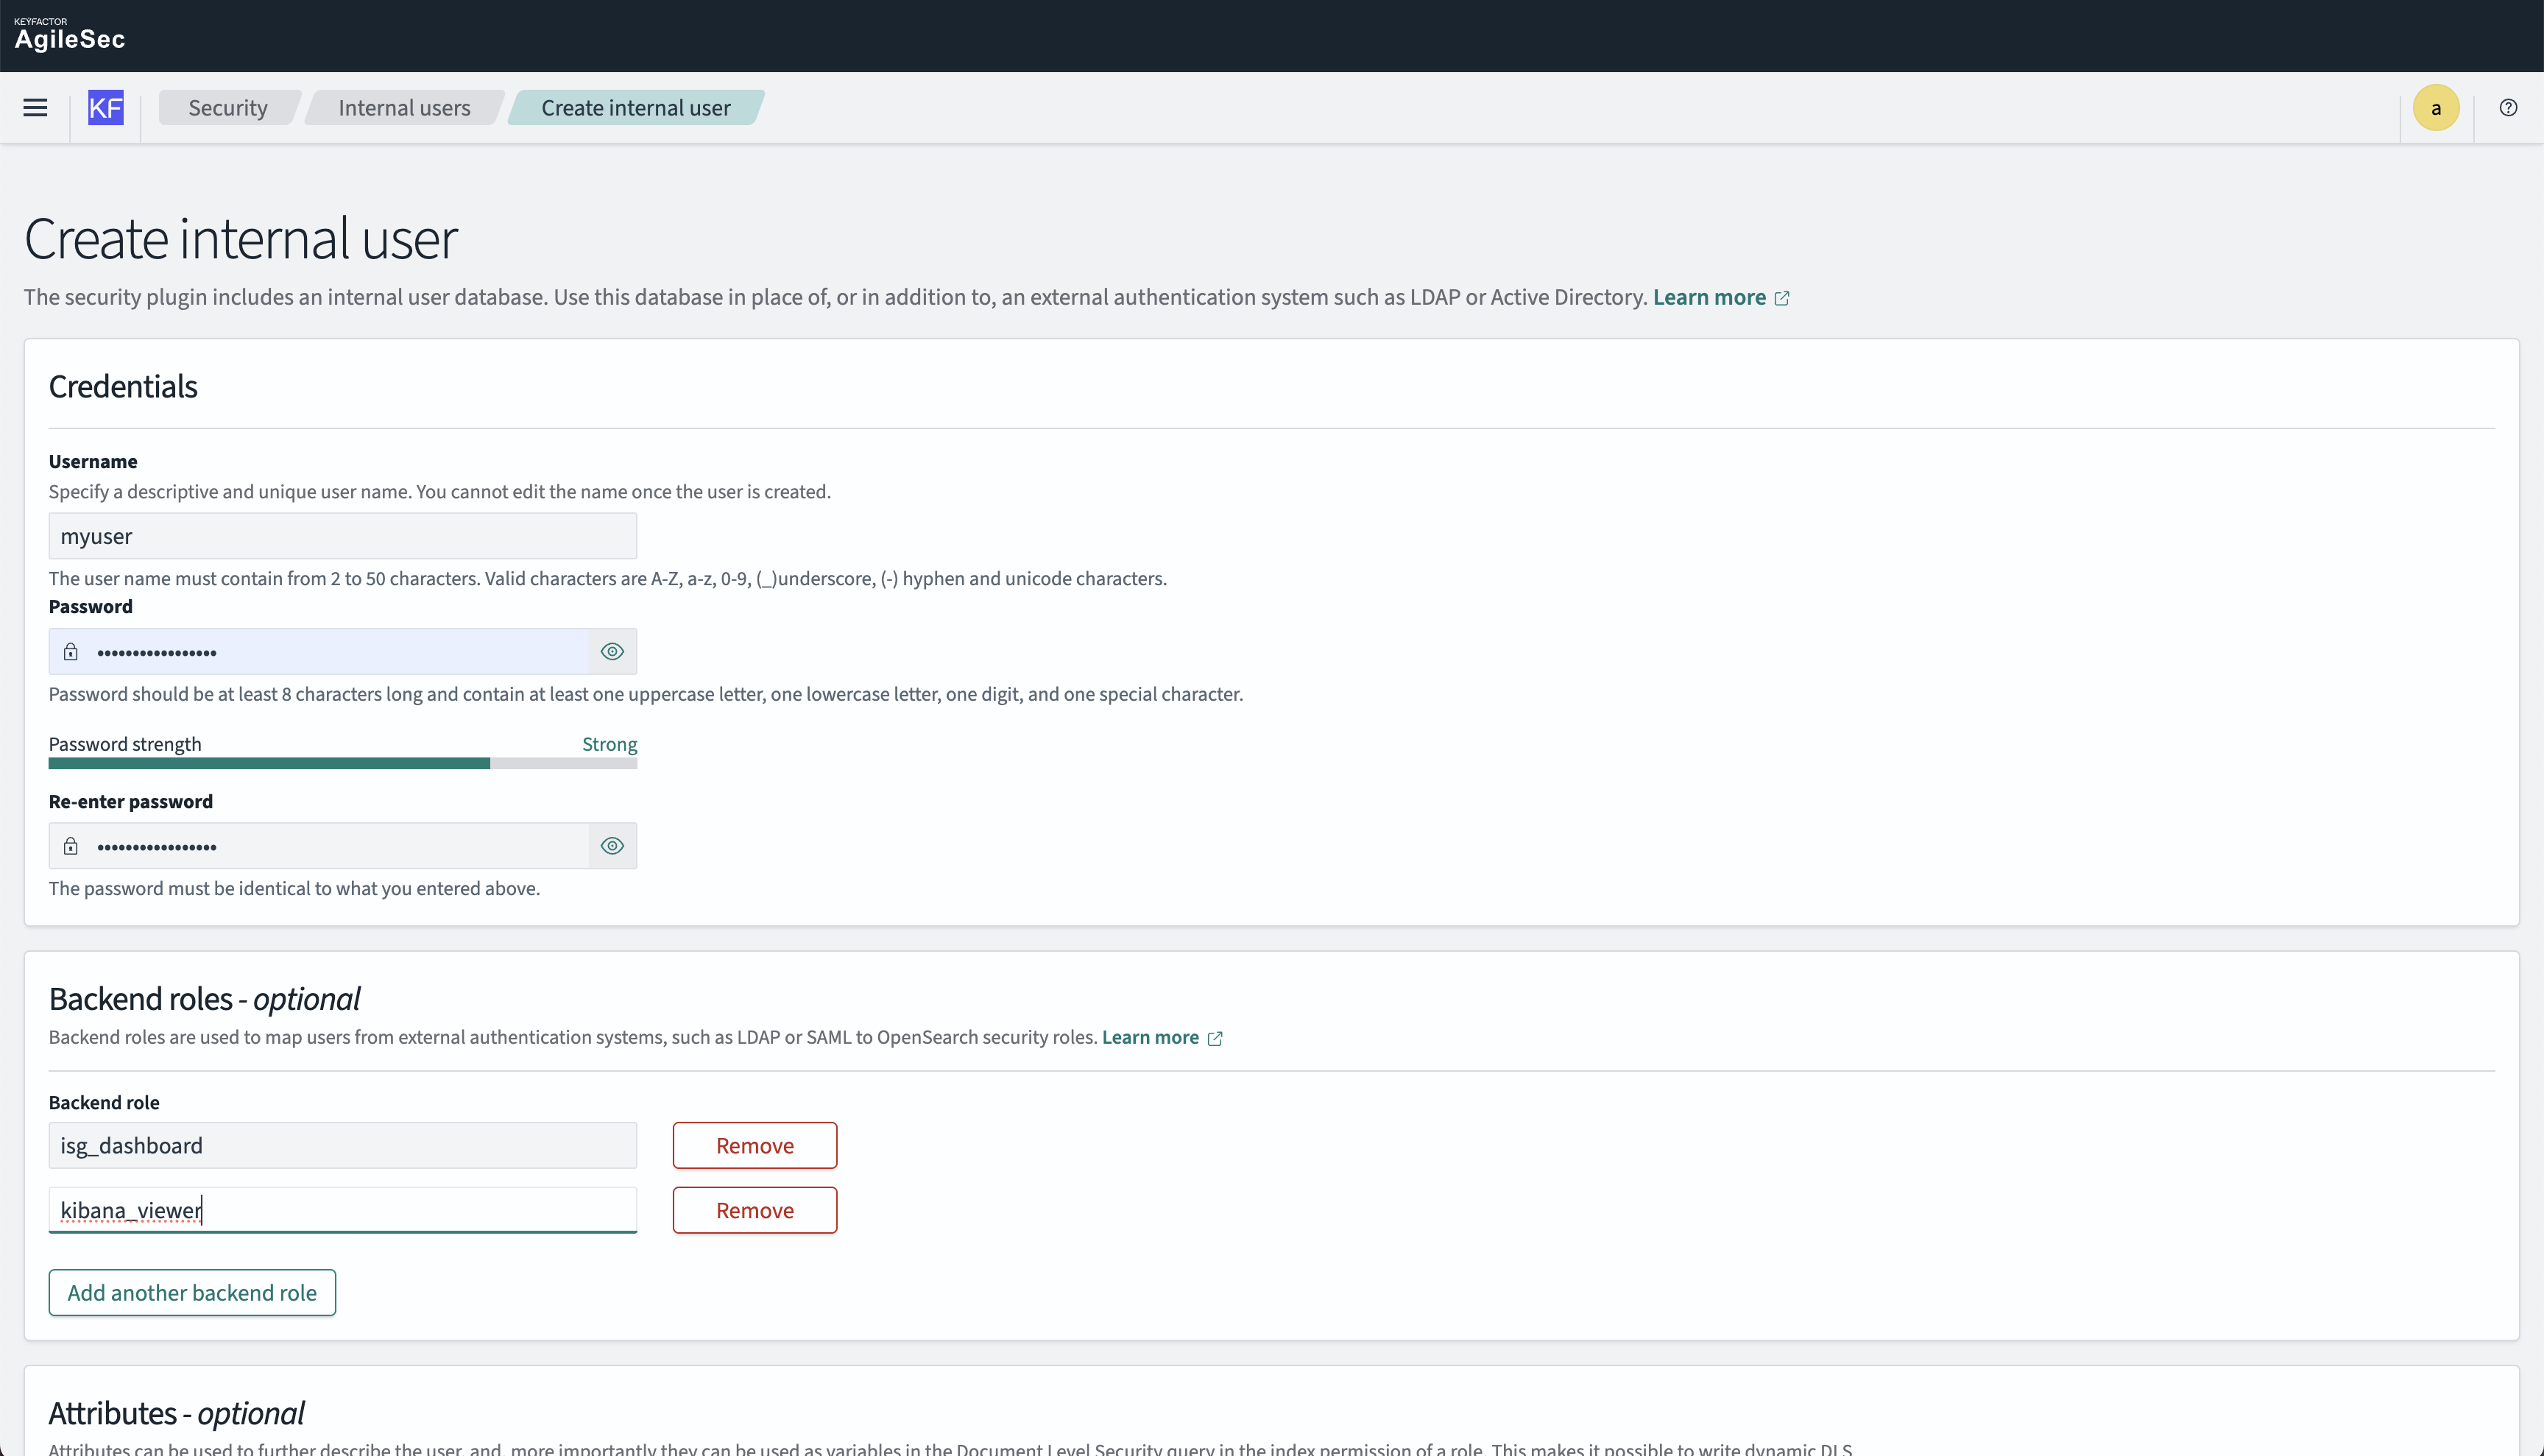Screen dimensions: 2544x1456
Task: Focus the Username field containing myuser
Action: pos(342,536)
